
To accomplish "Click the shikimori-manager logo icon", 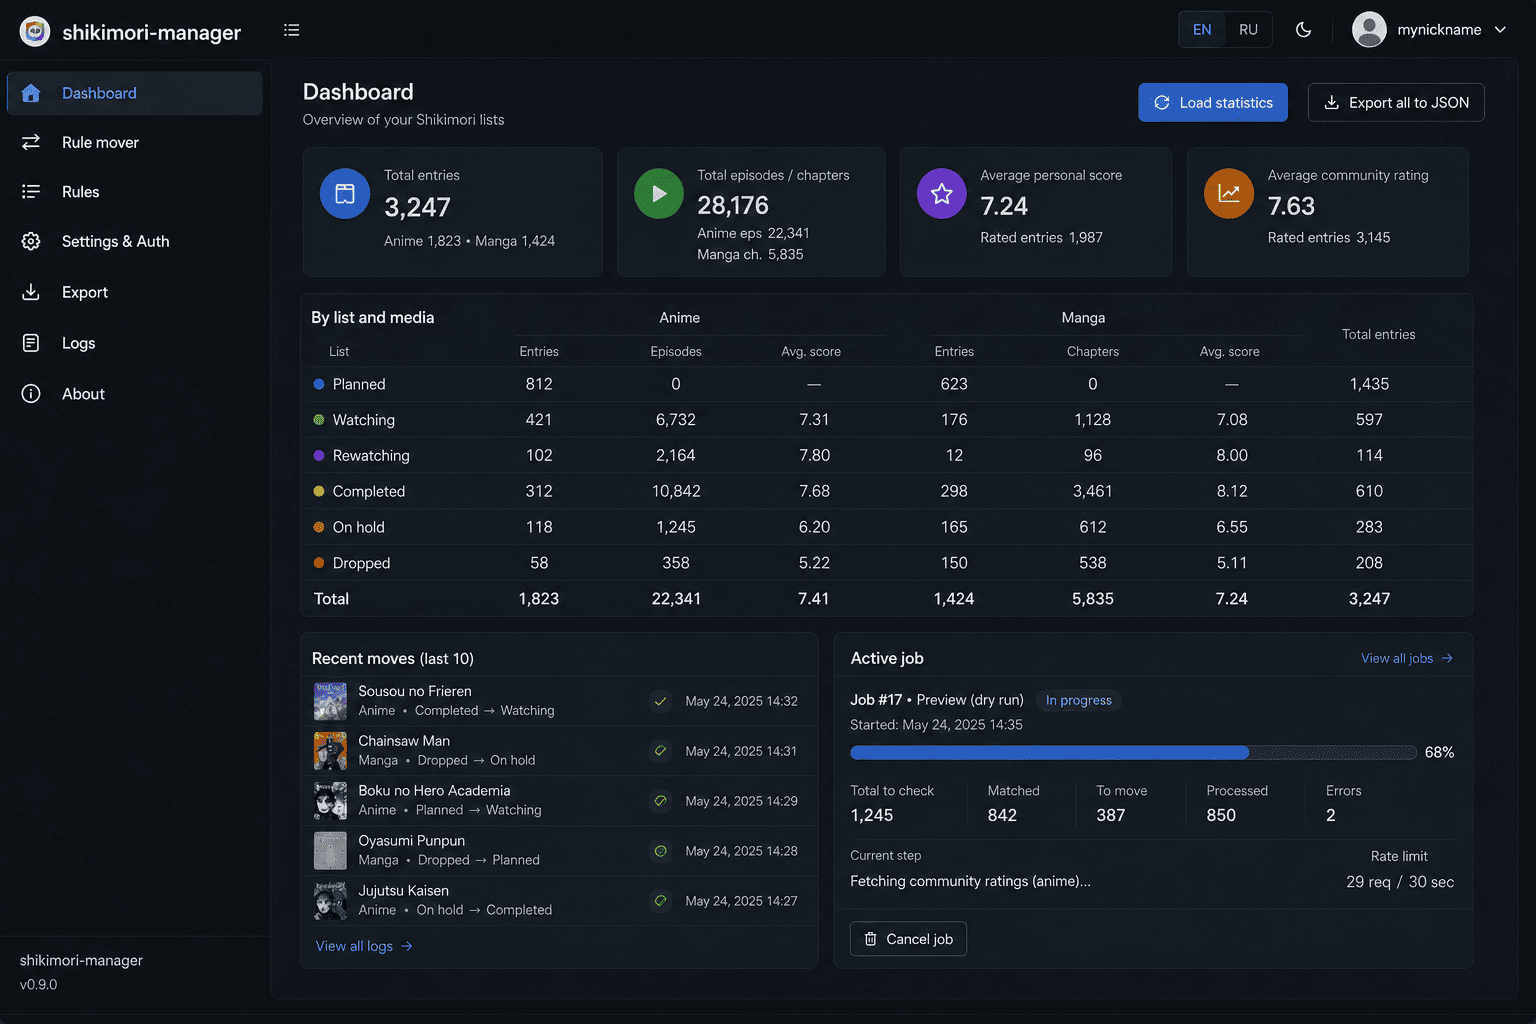I will (x=35, y=31).
